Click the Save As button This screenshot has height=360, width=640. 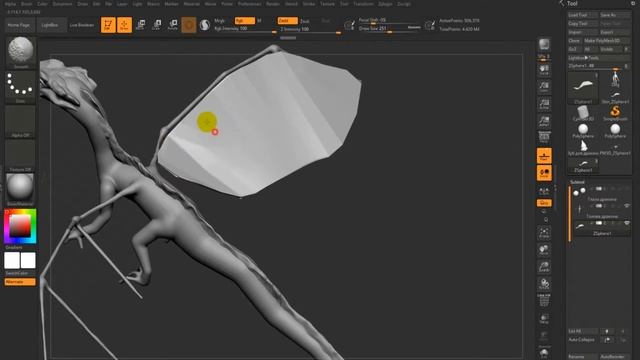[615, 15]
